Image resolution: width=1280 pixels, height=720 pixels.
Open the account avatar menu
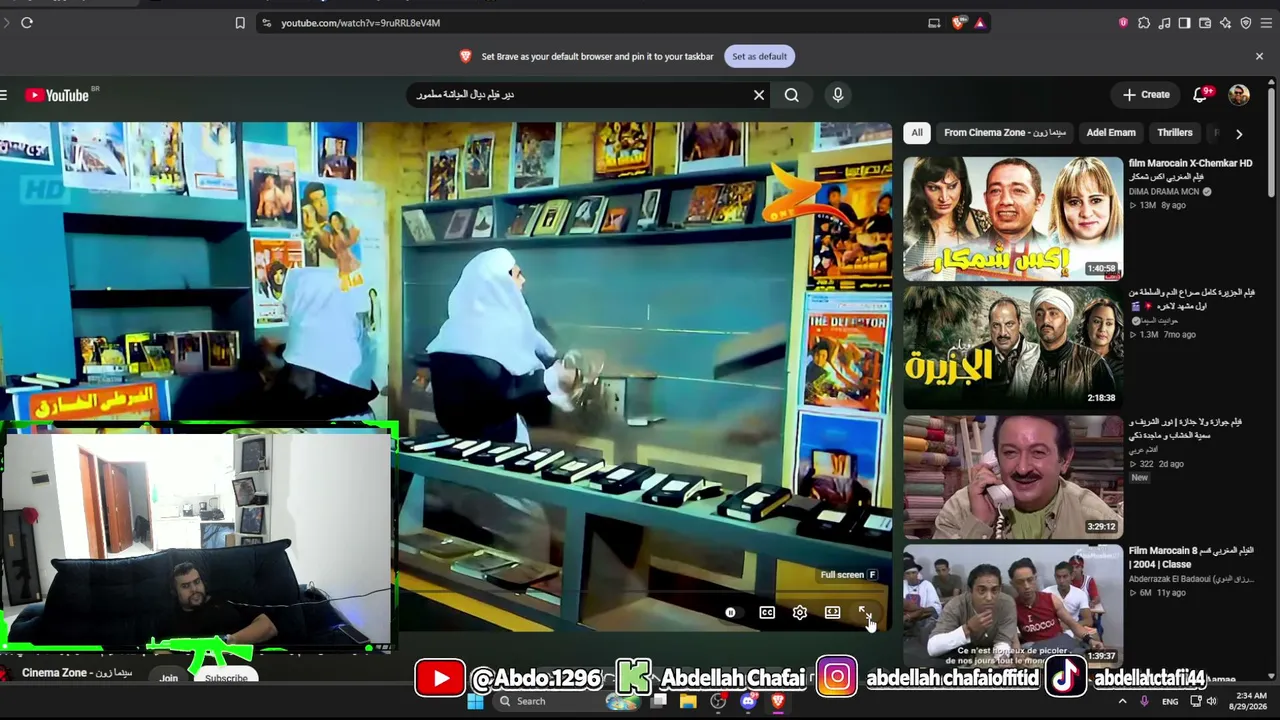(1239, 95)
